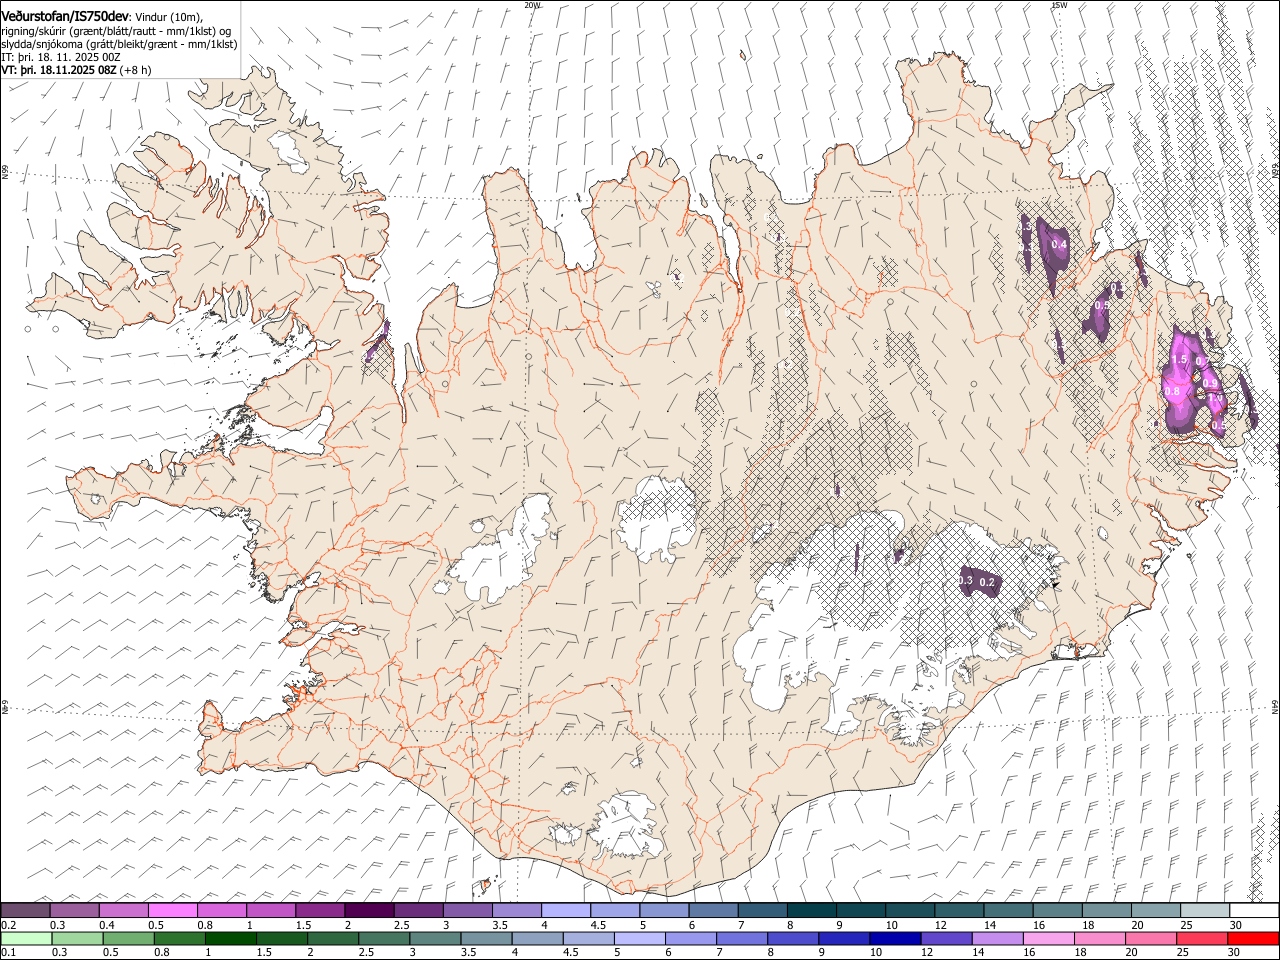Pick the bottom-row green swatch starting at 0.8
The height and width of the screenshot is (960, 1280).
179,938
